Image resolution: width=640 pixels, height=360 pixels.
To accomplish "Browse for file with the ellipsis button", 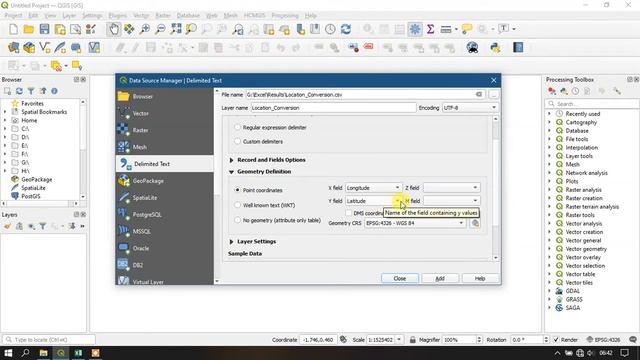I will point(494,95).
